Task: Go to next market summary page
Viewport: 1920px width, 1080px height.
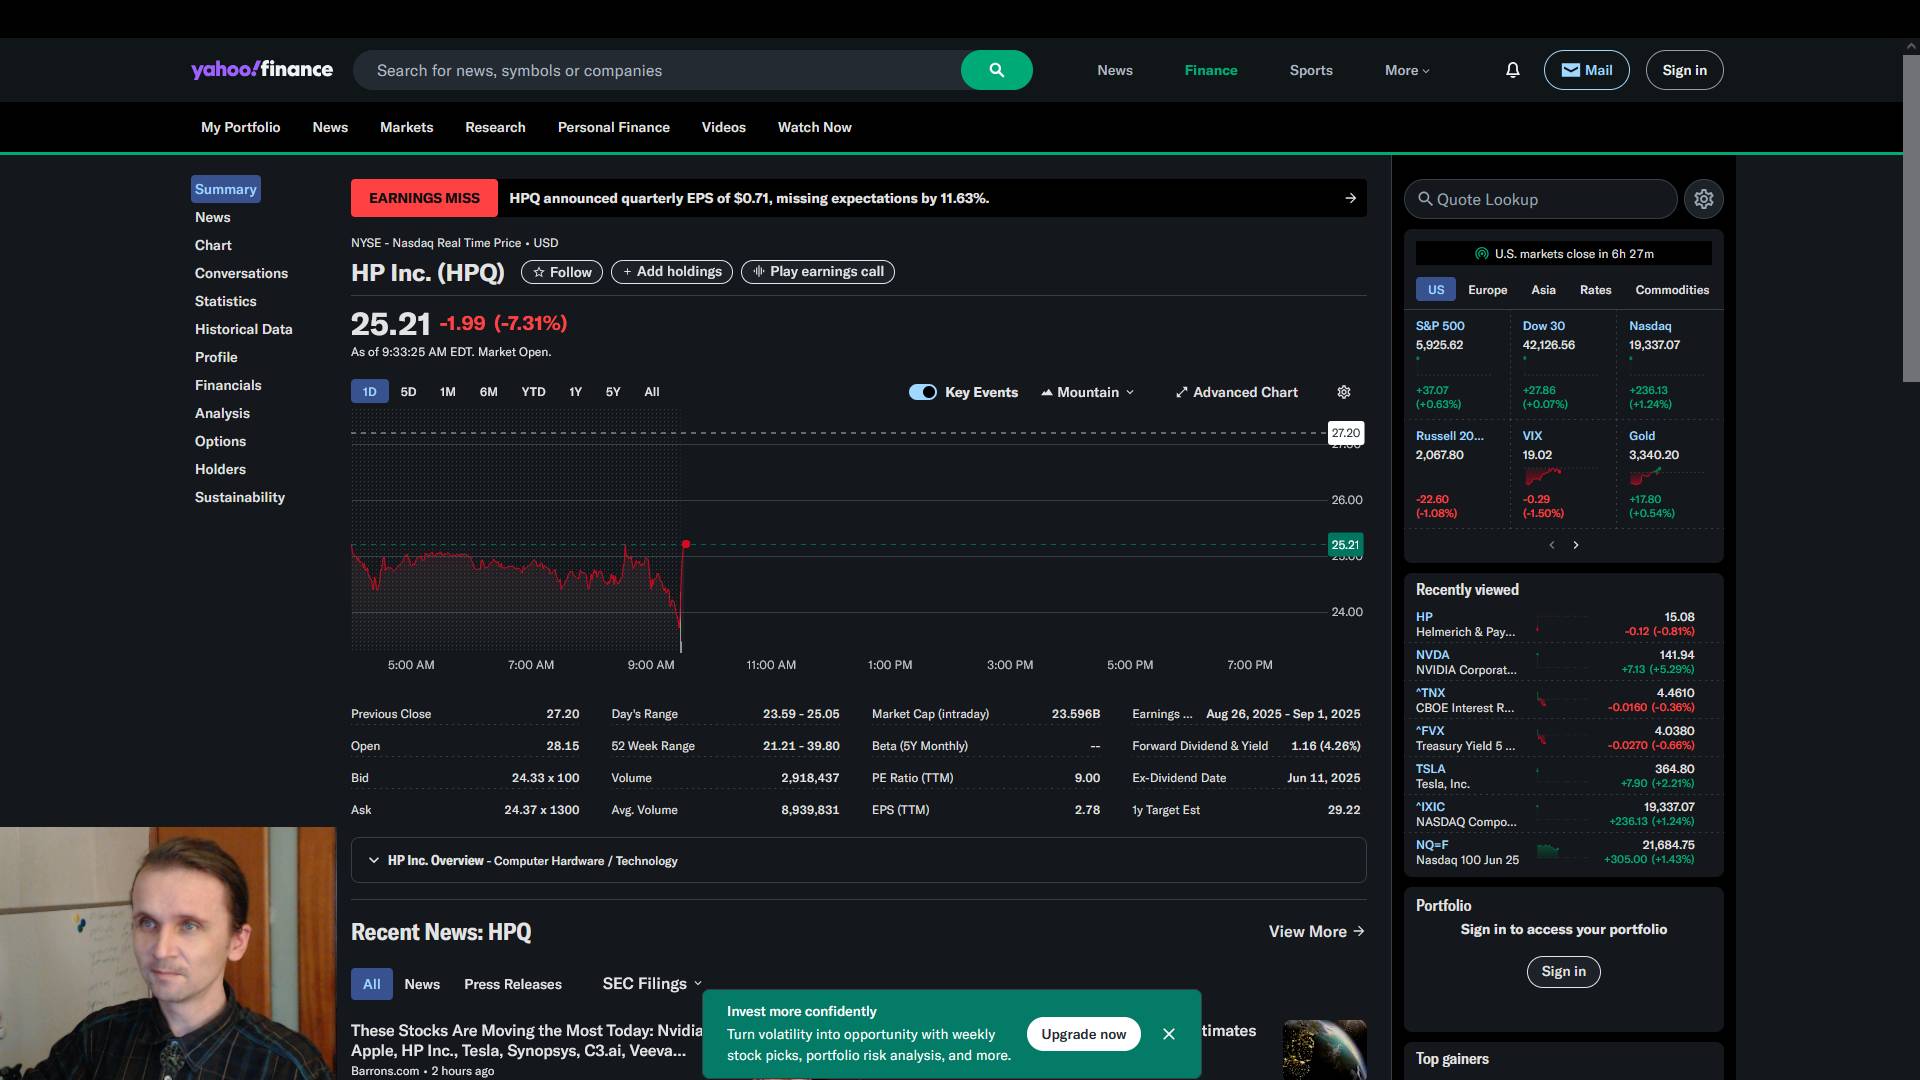Action: (1576, 545)
